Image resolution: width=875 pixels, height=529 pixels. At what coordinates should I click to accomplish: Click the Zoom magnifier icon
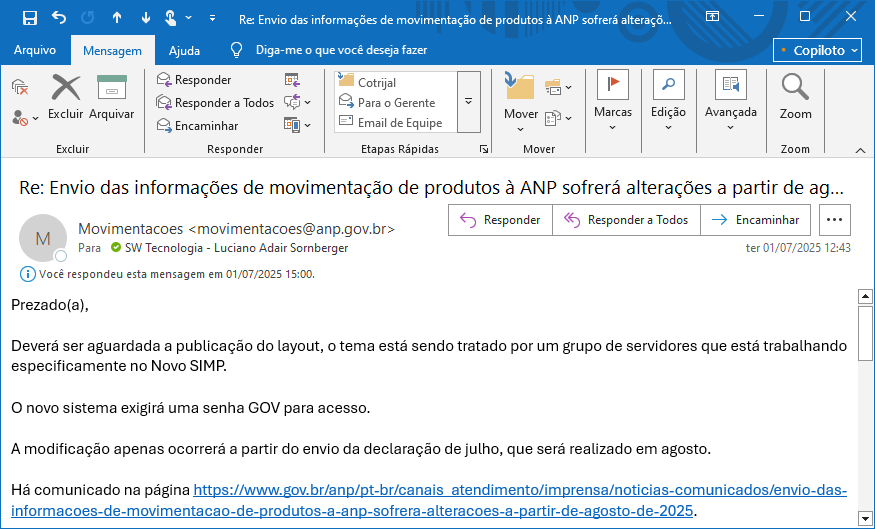pos(796,97)
